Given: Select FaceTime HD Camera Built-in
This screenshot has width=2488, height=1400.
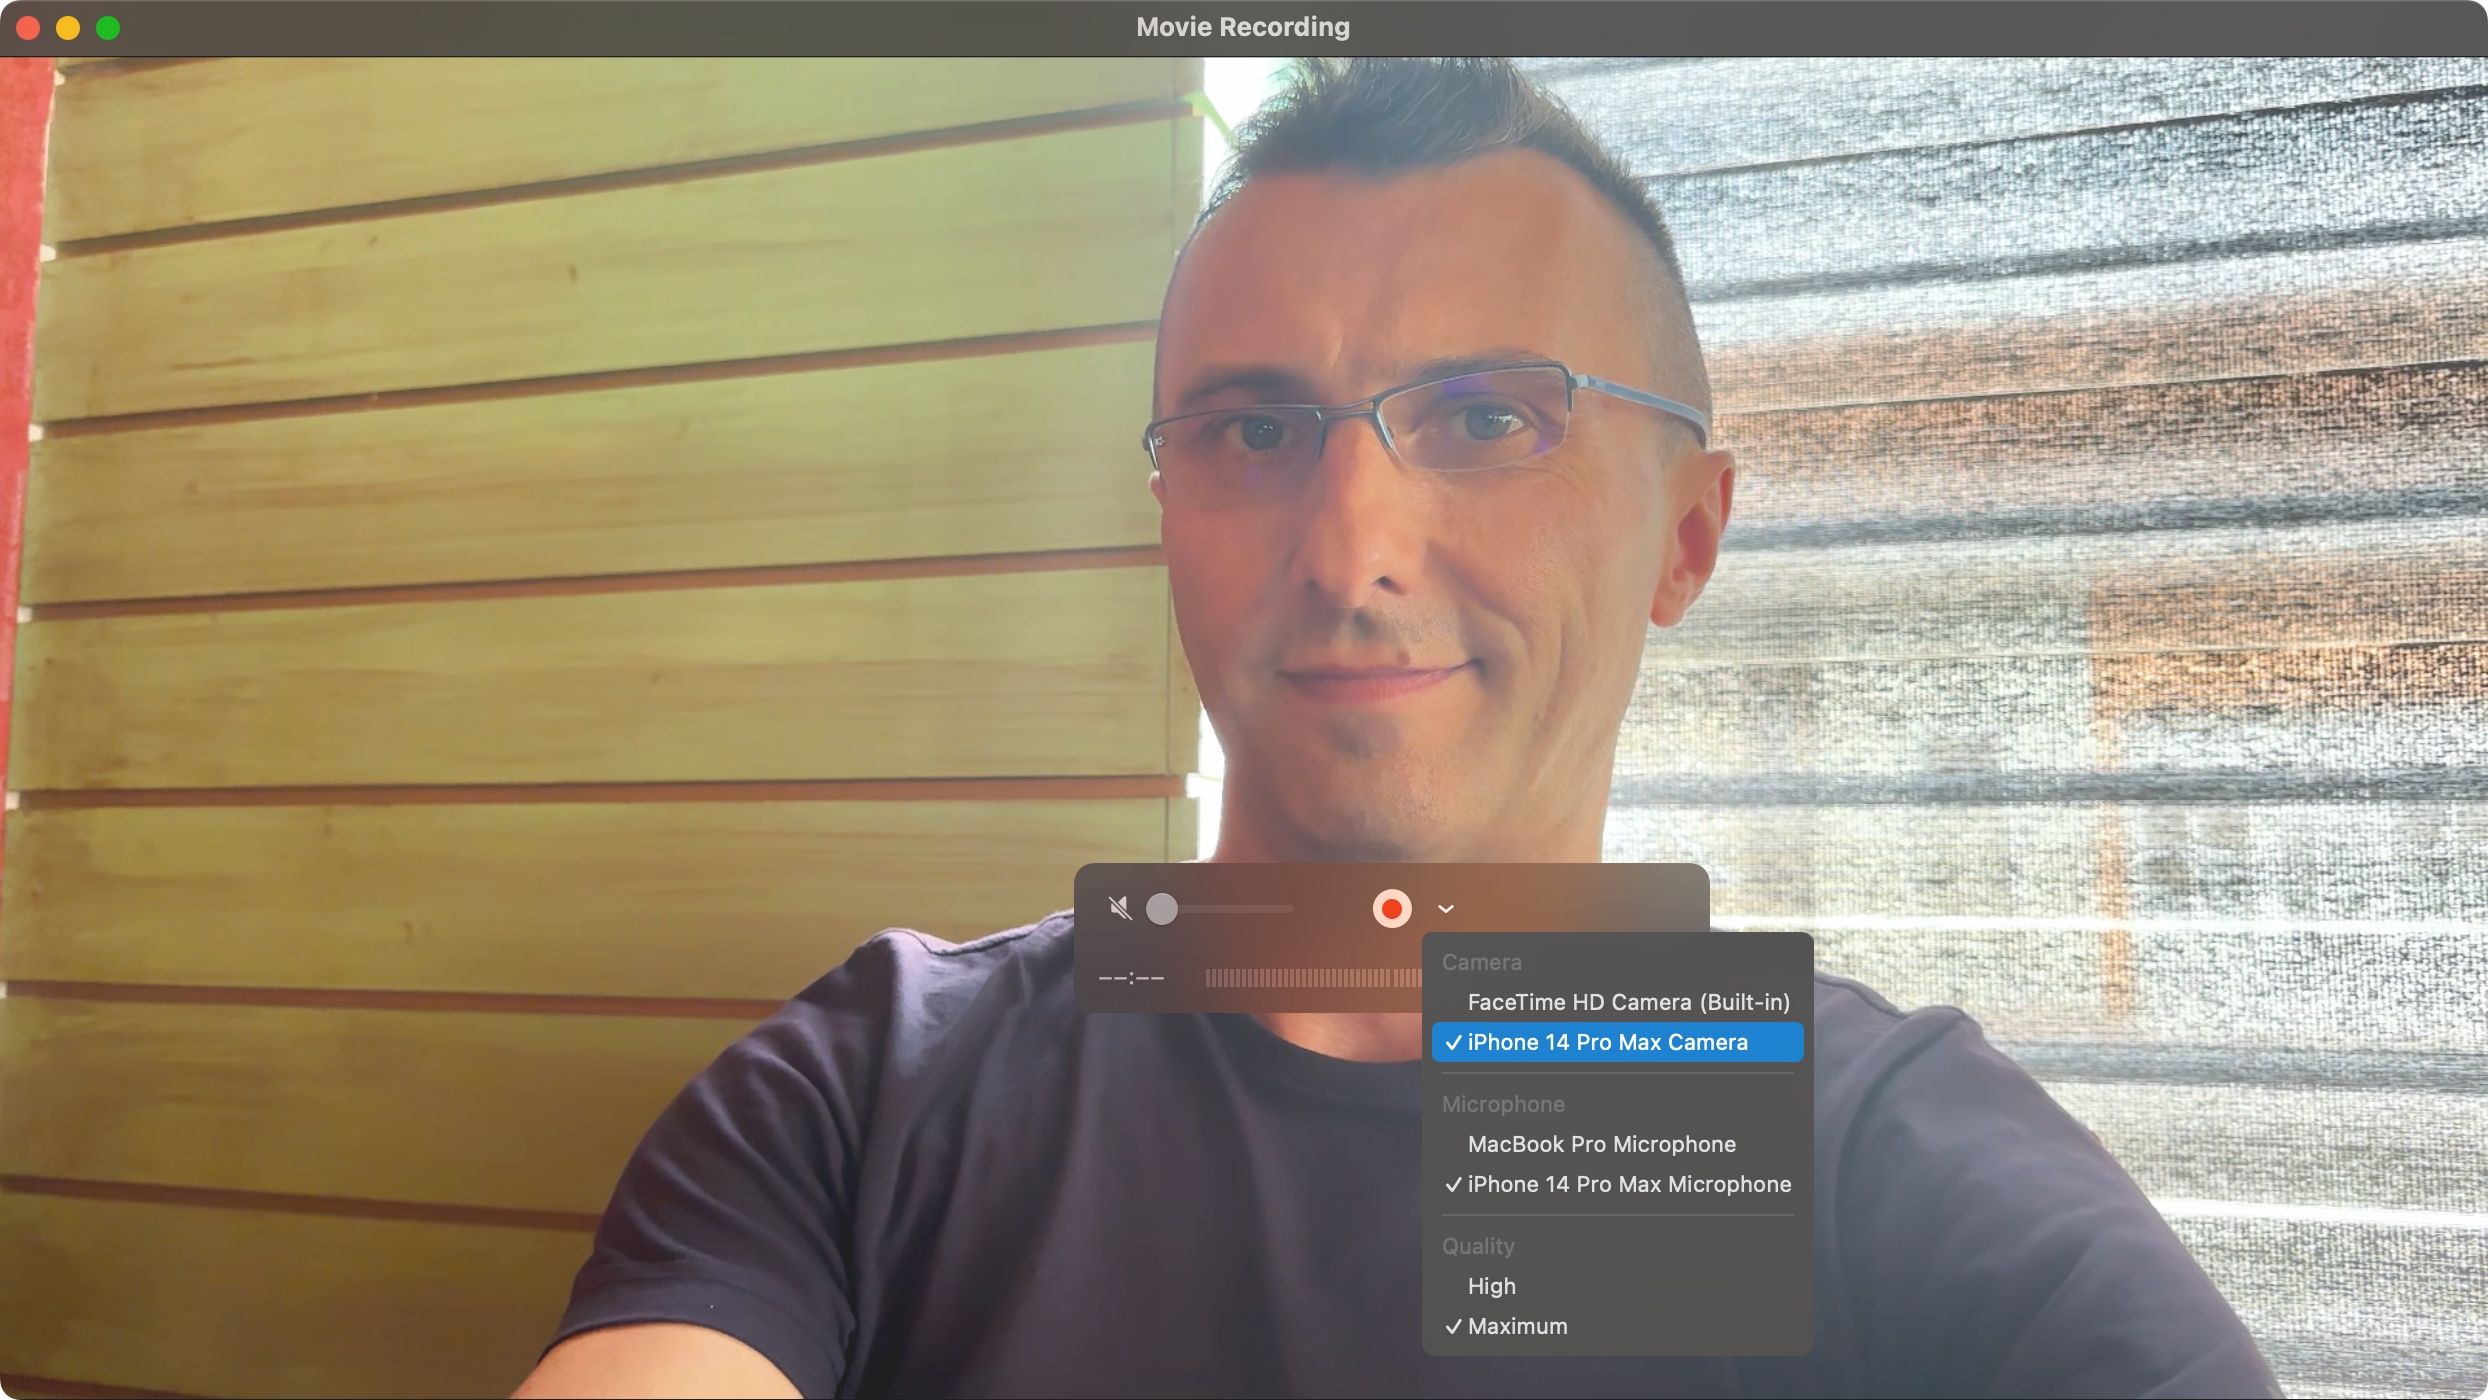Looking at the screenshot, I should (1627, 1002).
